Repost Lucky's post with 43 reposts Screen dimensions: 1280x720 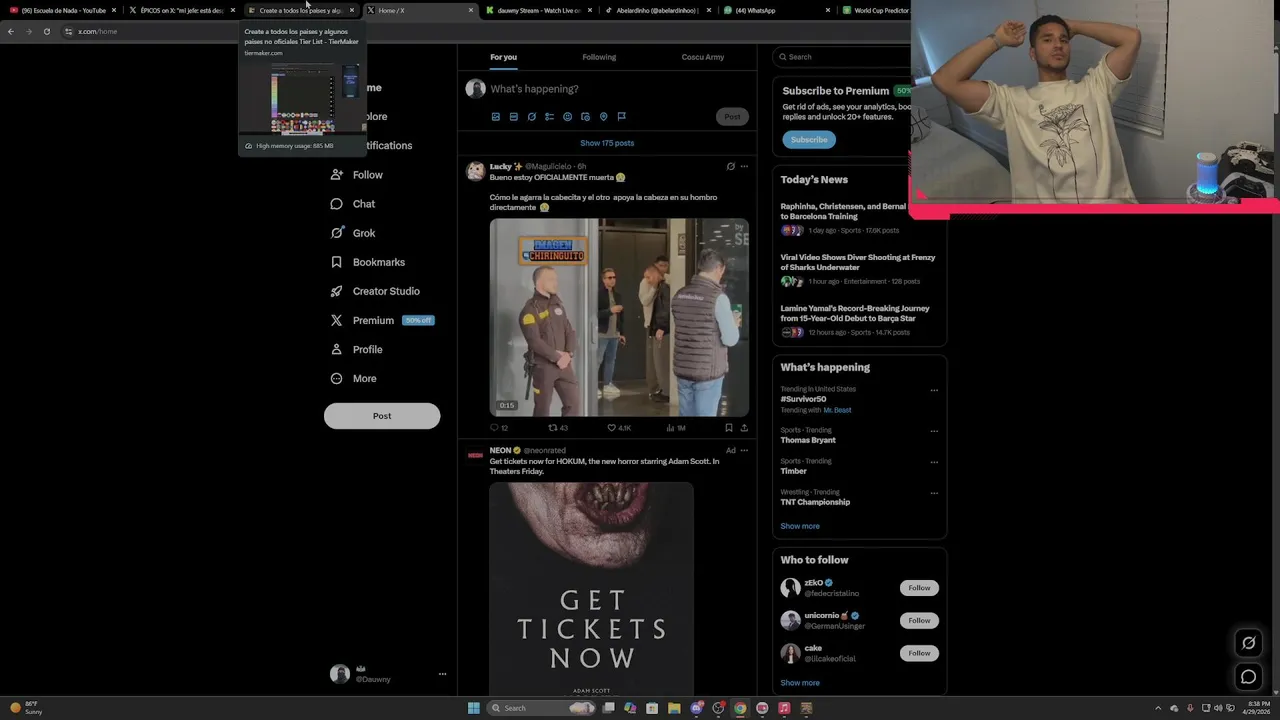pyautogui.click(x=557, y=428)
